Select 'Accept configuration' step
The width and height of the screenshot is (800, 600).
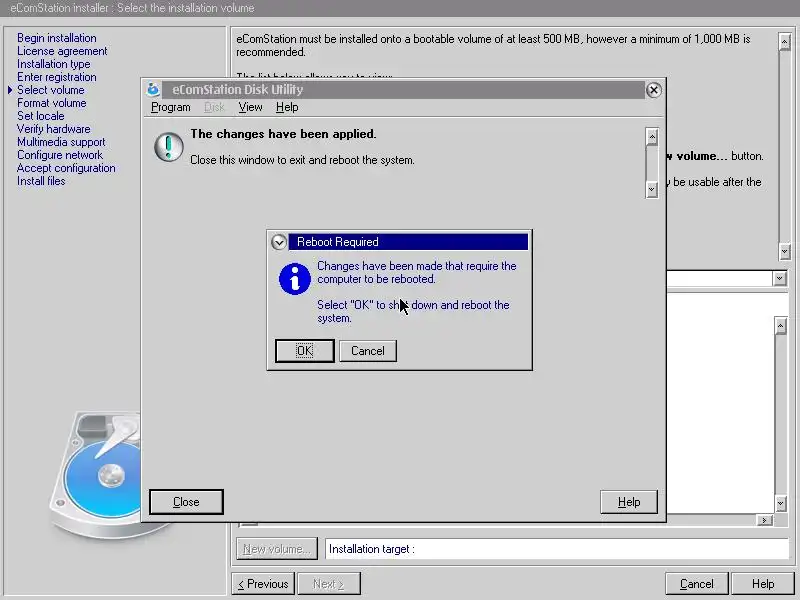pyautogui.click(x=66, y=168)
